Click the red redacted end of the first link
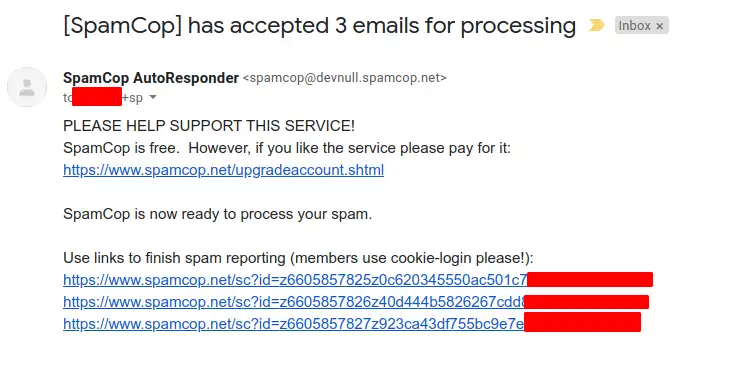 click(590, 279)
